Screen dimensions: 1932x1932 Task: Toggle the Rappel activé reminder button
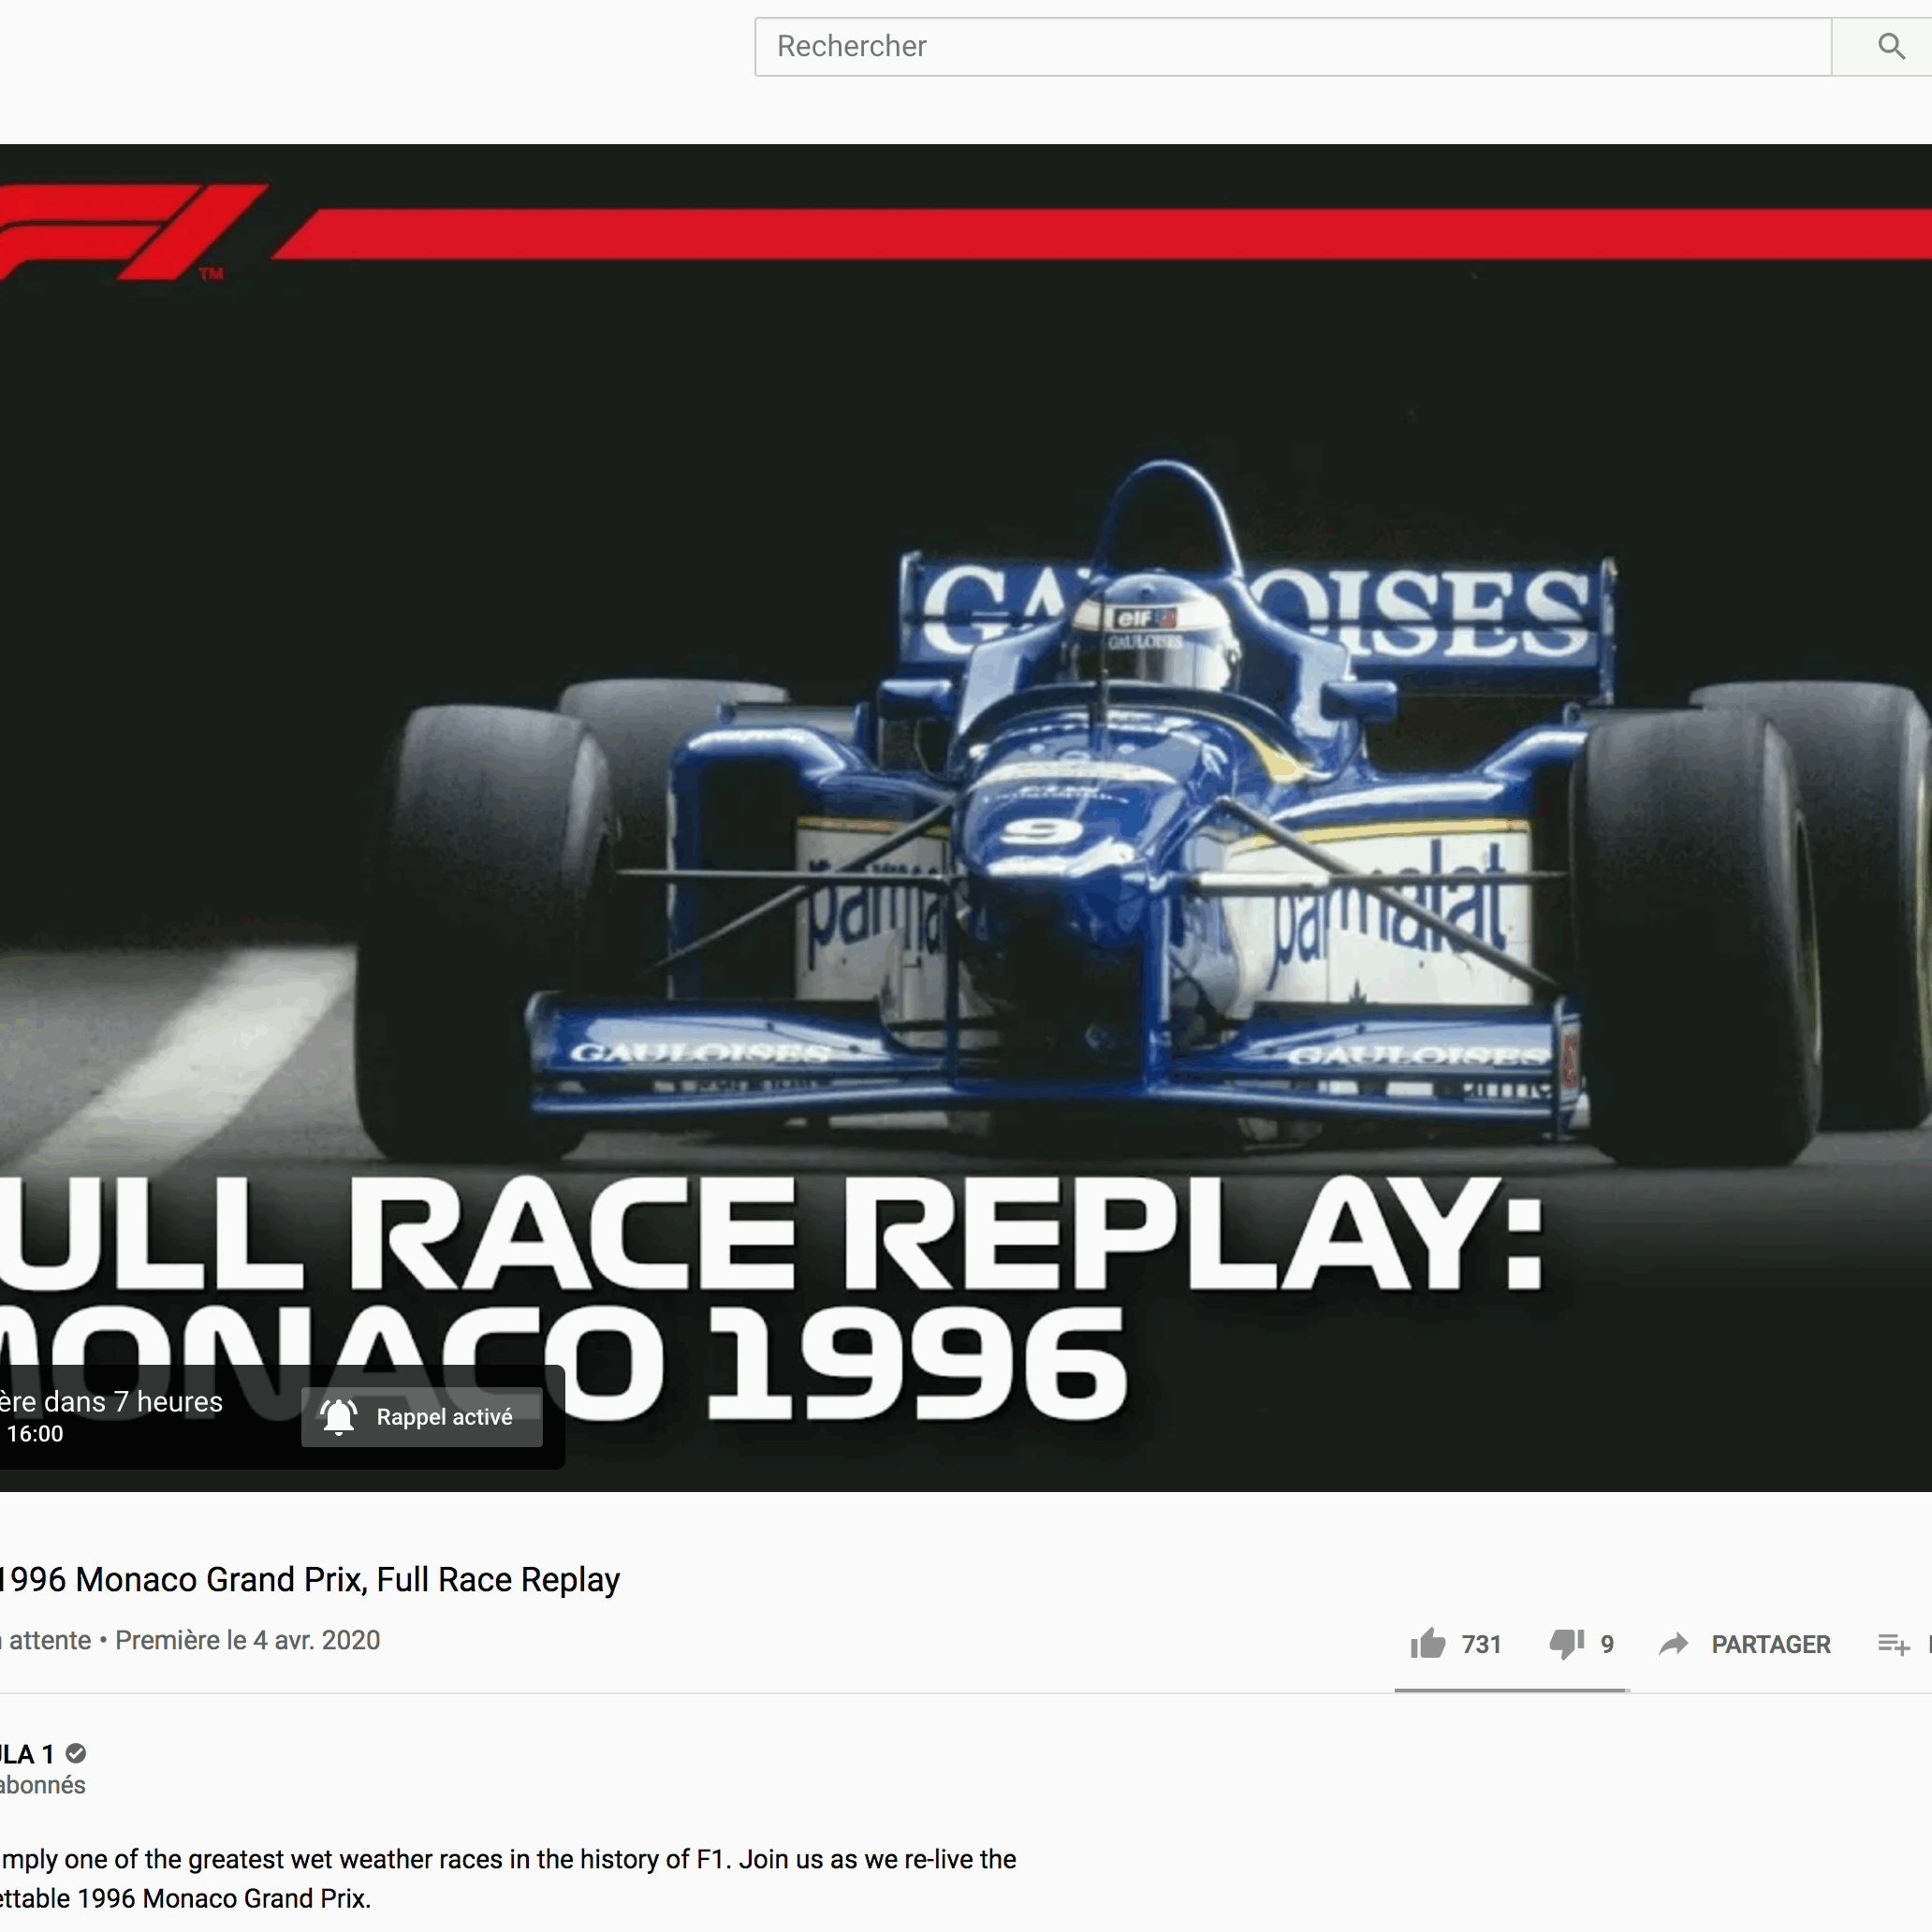click(422, 1417)
